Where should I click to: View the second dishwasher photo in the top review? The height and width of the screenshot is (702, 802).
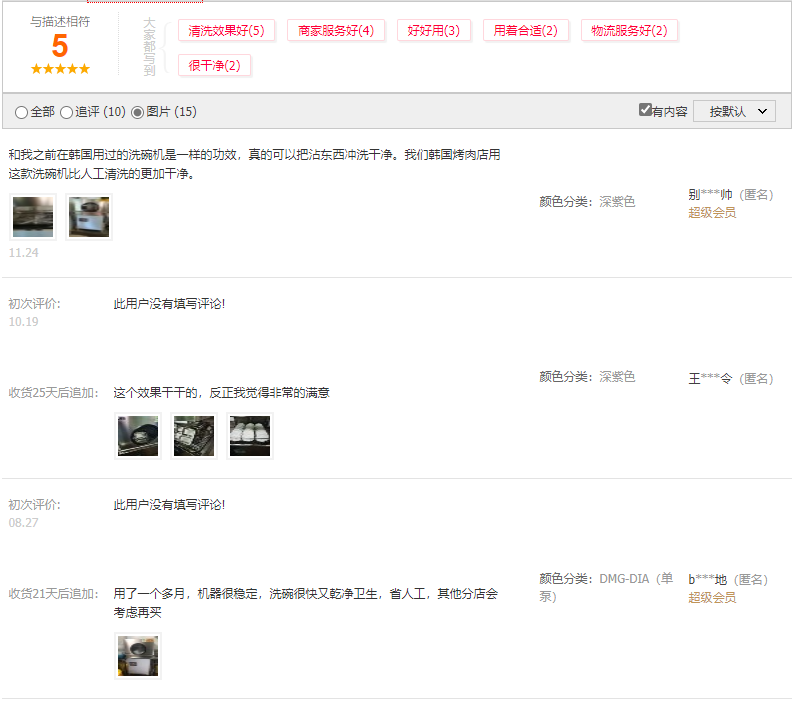click(x=88, y=216)
